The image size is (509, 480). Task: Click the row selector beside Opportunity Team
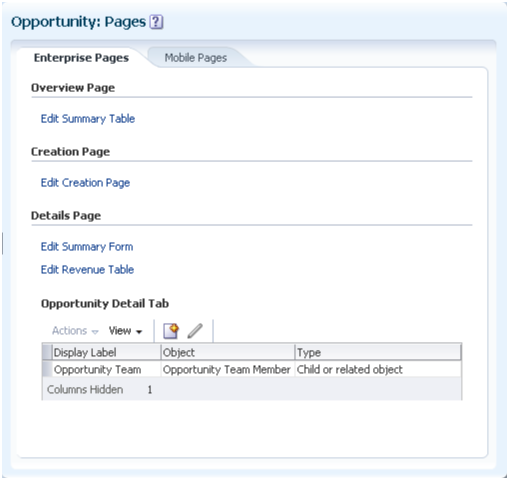[x=47, y=370]
